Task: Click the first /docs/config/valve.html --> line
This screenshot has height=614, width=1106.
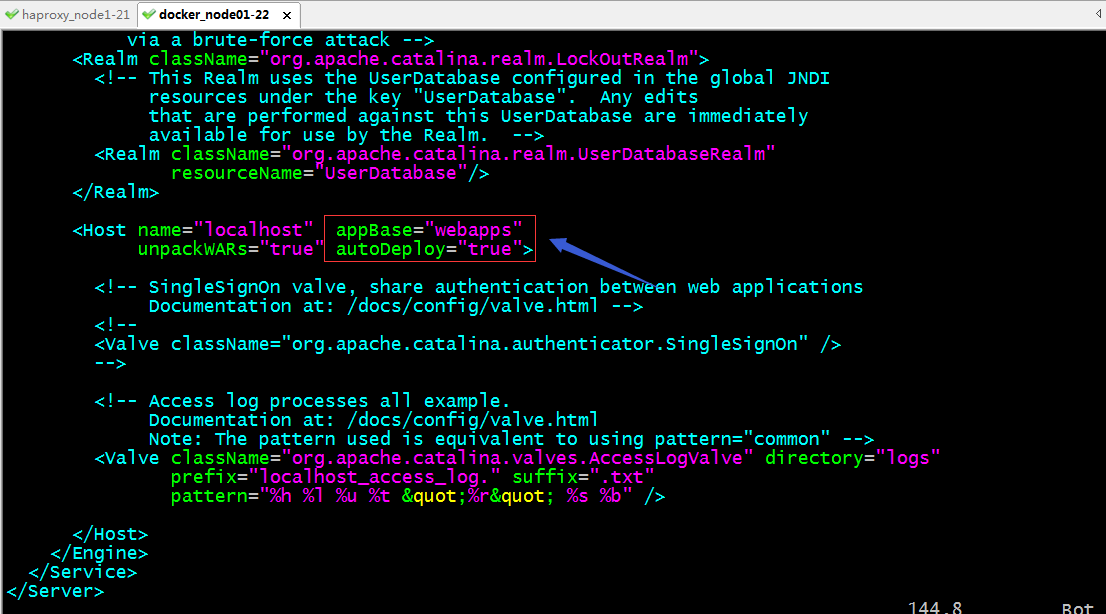Action: [396, 306]
